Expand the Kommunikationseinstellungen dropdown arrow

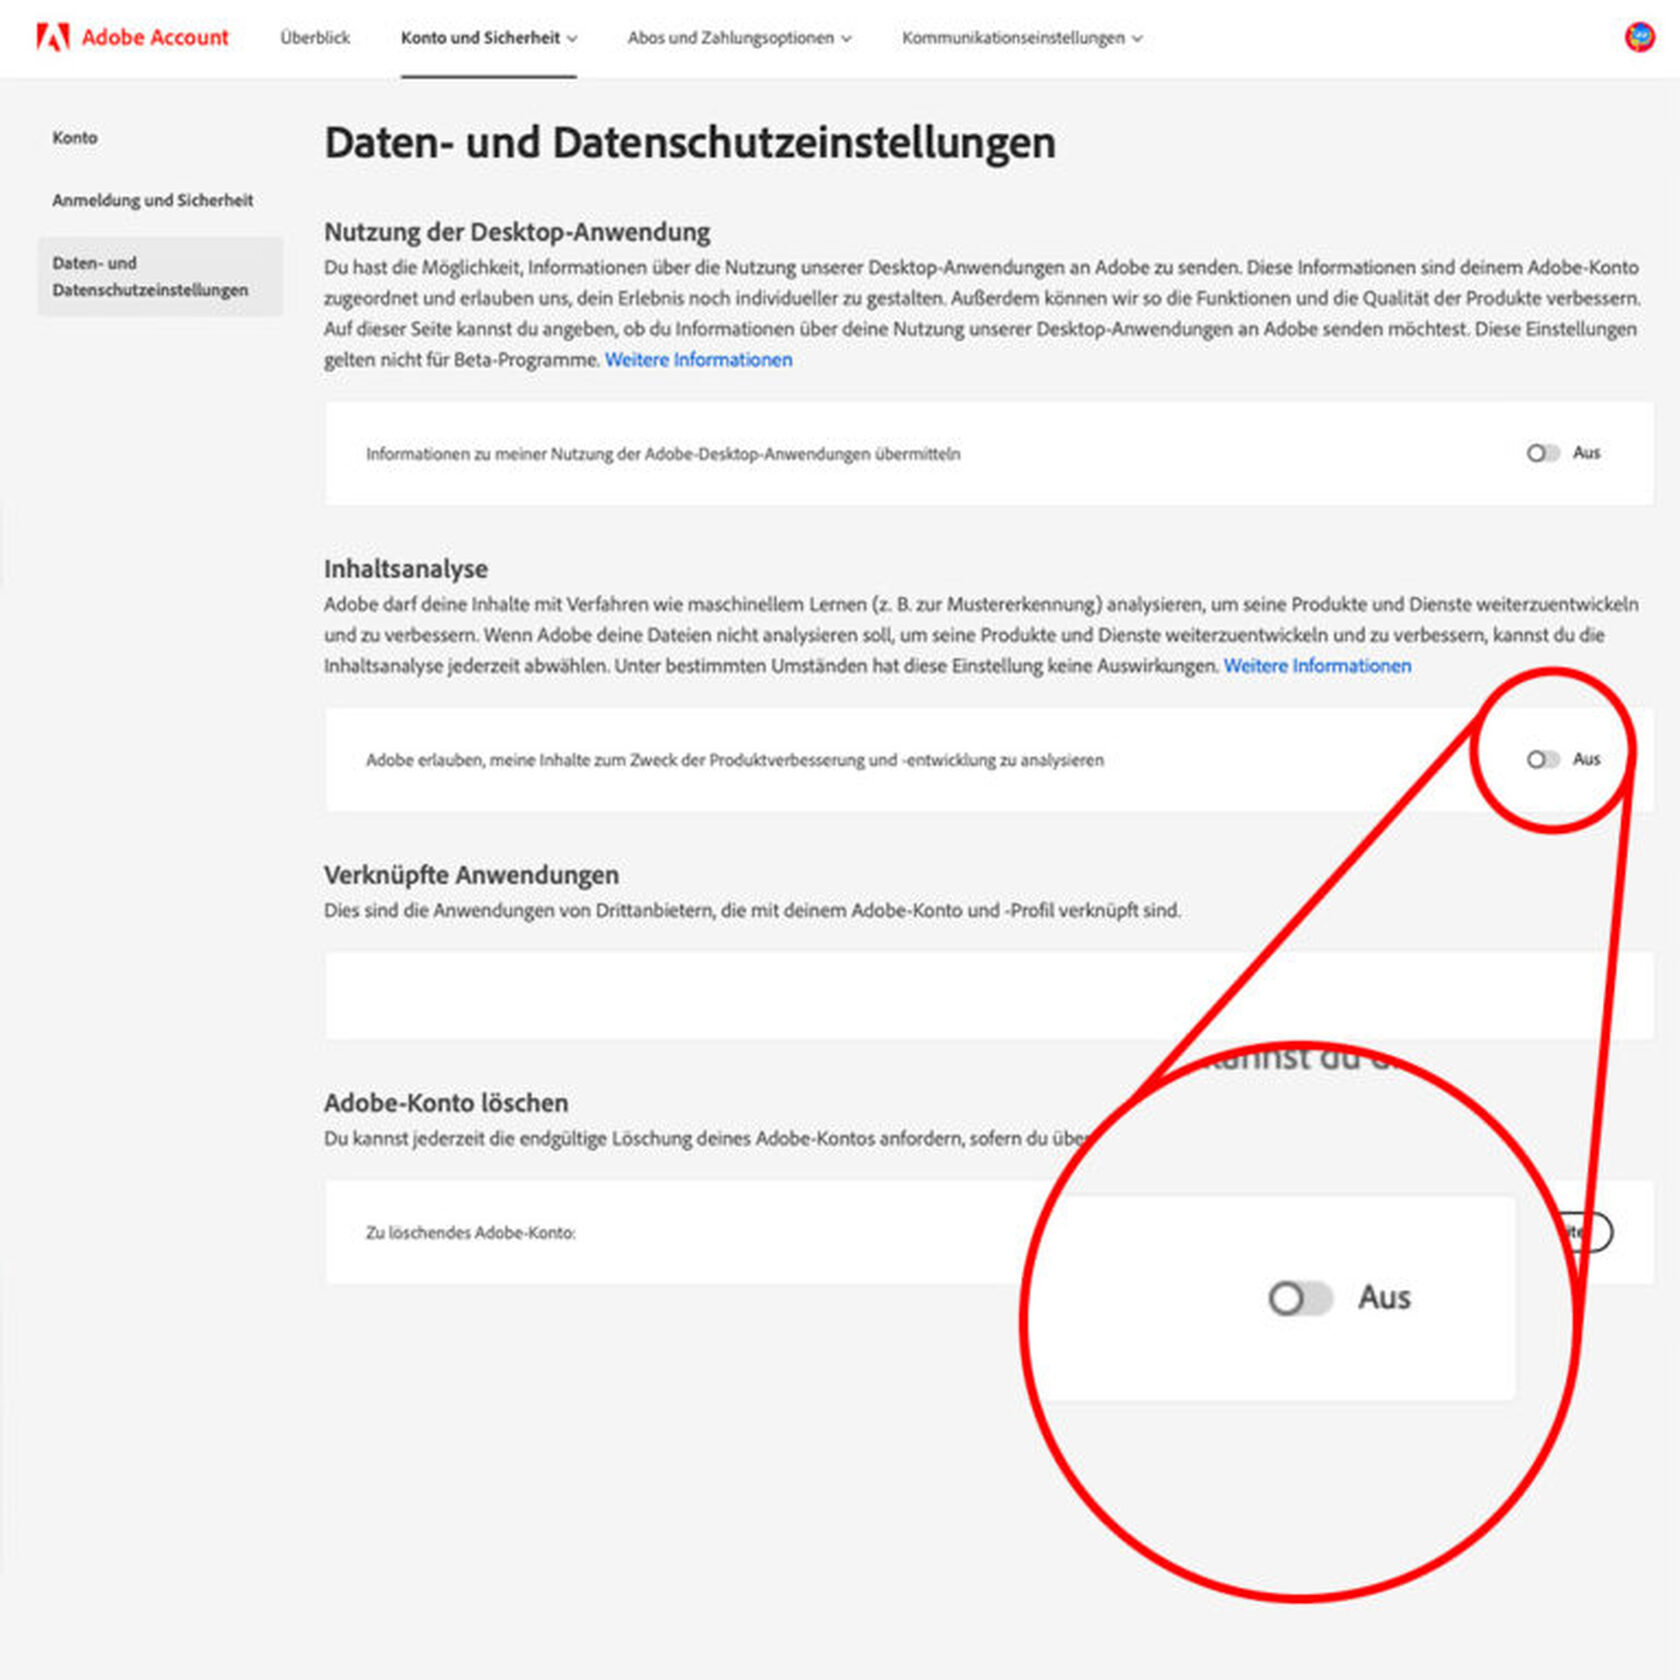pyautogui.click(x=1137, y=39)
